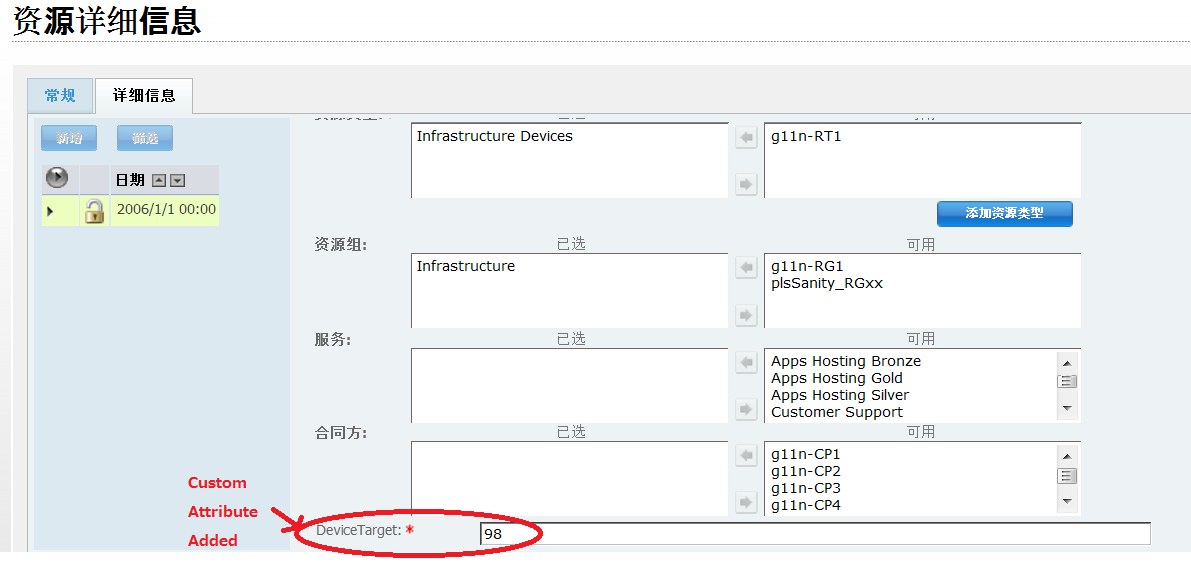This screenshot has width=1191, height=568.
Task: Click the open padlock icon in date row
Action: (x=95, y=210)
